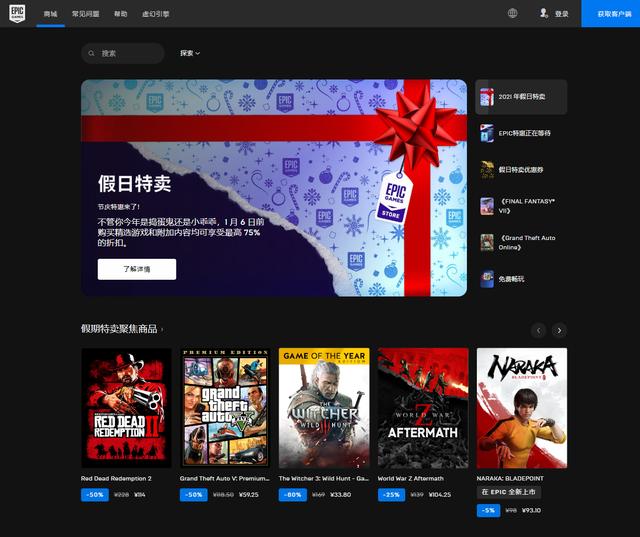Select the FINAL FANTASY VII sidebar thumbnail
The height and width of the screenshot is (537, 640).
(x=487, y=206)
